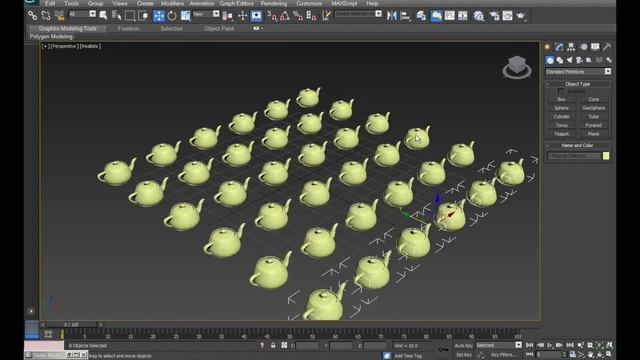The height and width of the screenshot is (360, 640).
Task: Open the Tools menu
Action: coord(71,3)
